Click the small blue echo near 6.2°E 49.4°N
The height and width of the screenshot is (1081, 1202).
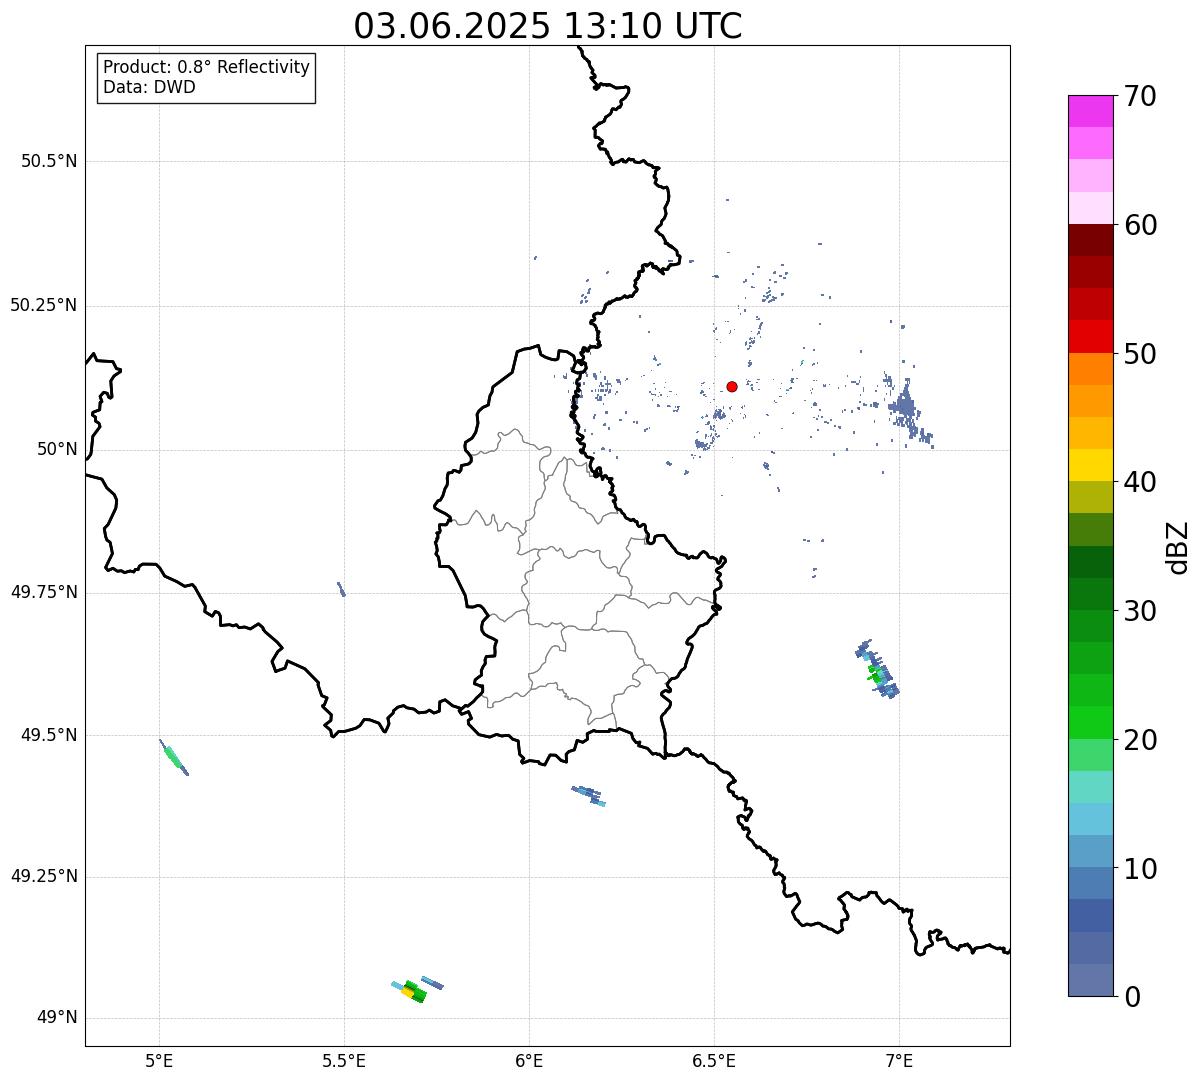[589, 796]
